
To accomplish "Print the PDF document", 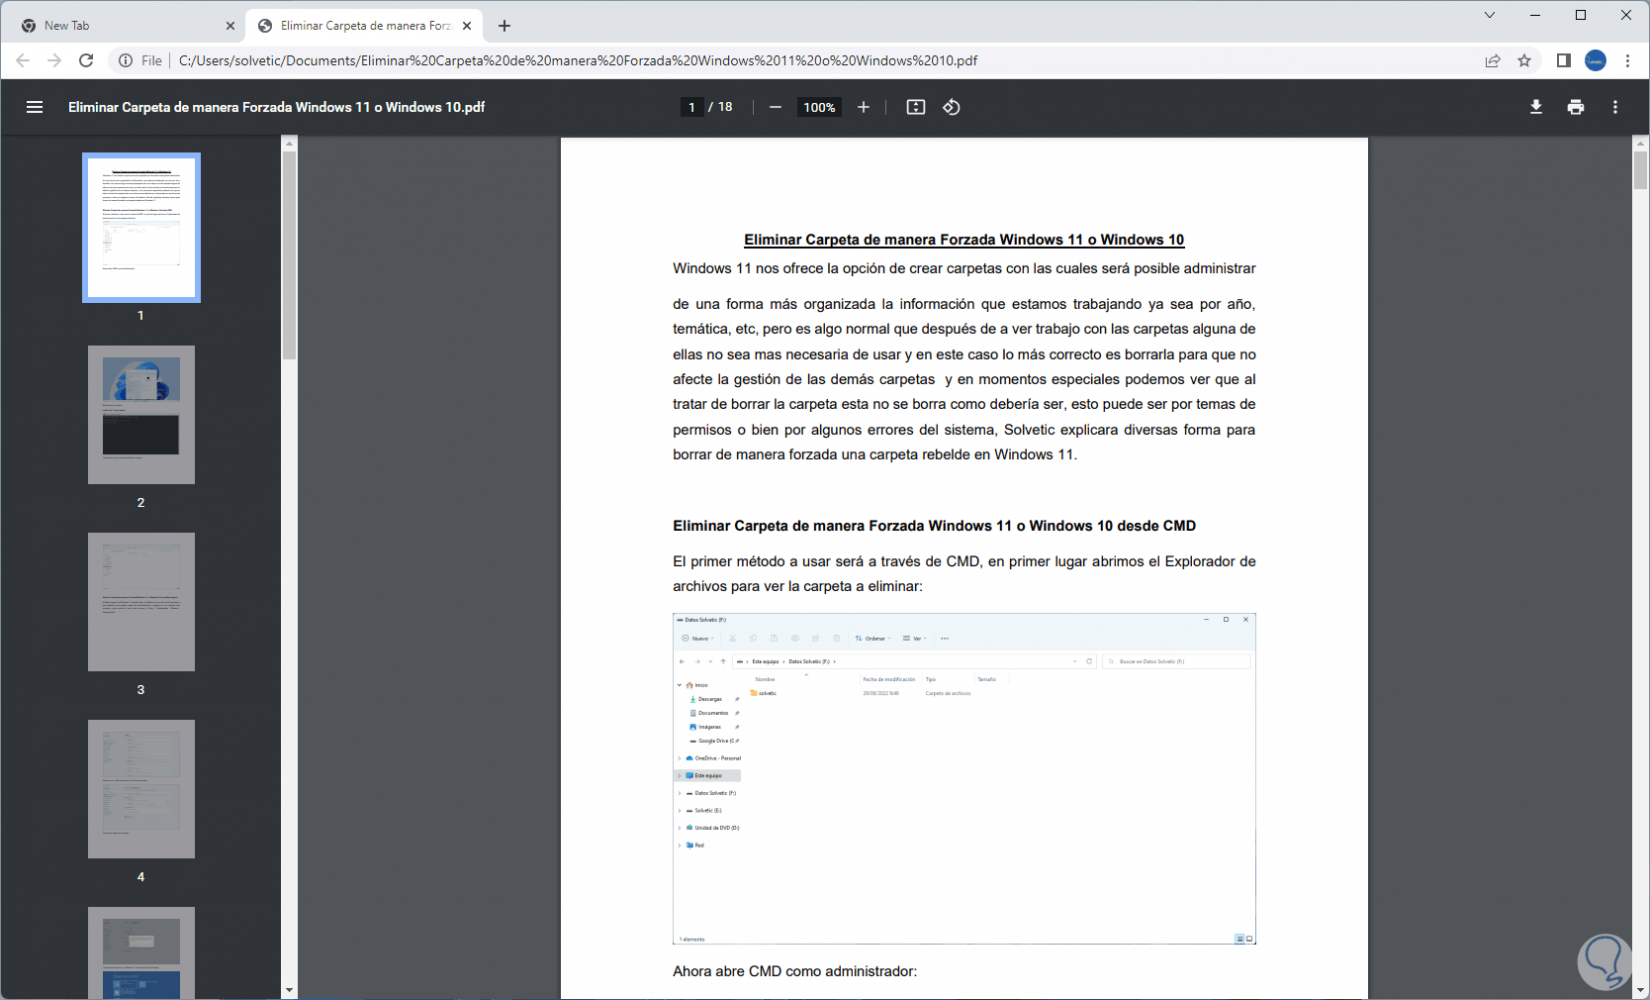I will [1576, 107].
